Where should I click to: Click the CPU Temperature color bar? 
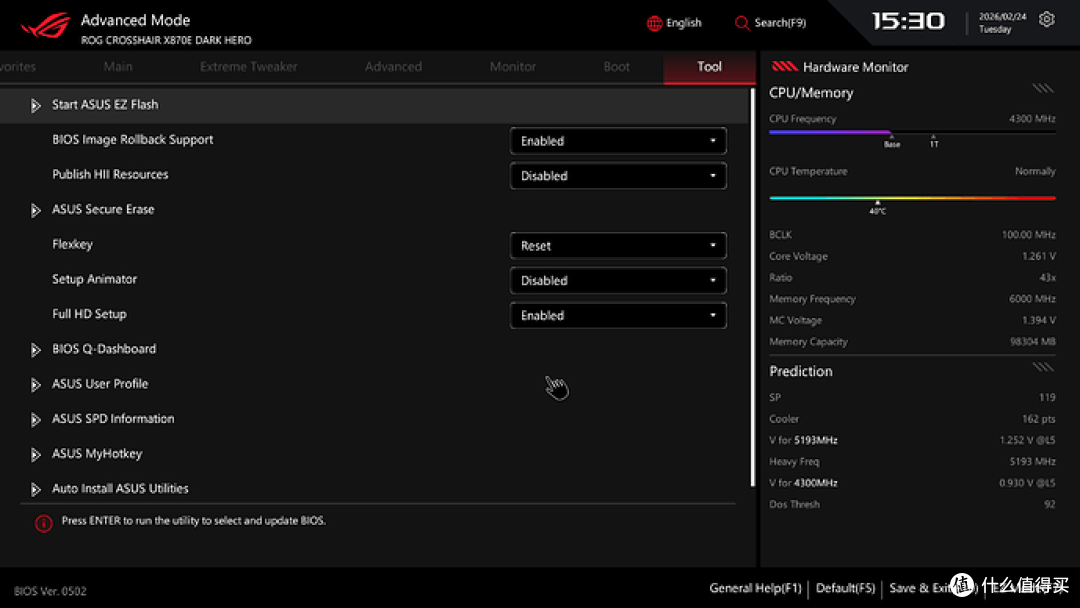click(912, 198)
